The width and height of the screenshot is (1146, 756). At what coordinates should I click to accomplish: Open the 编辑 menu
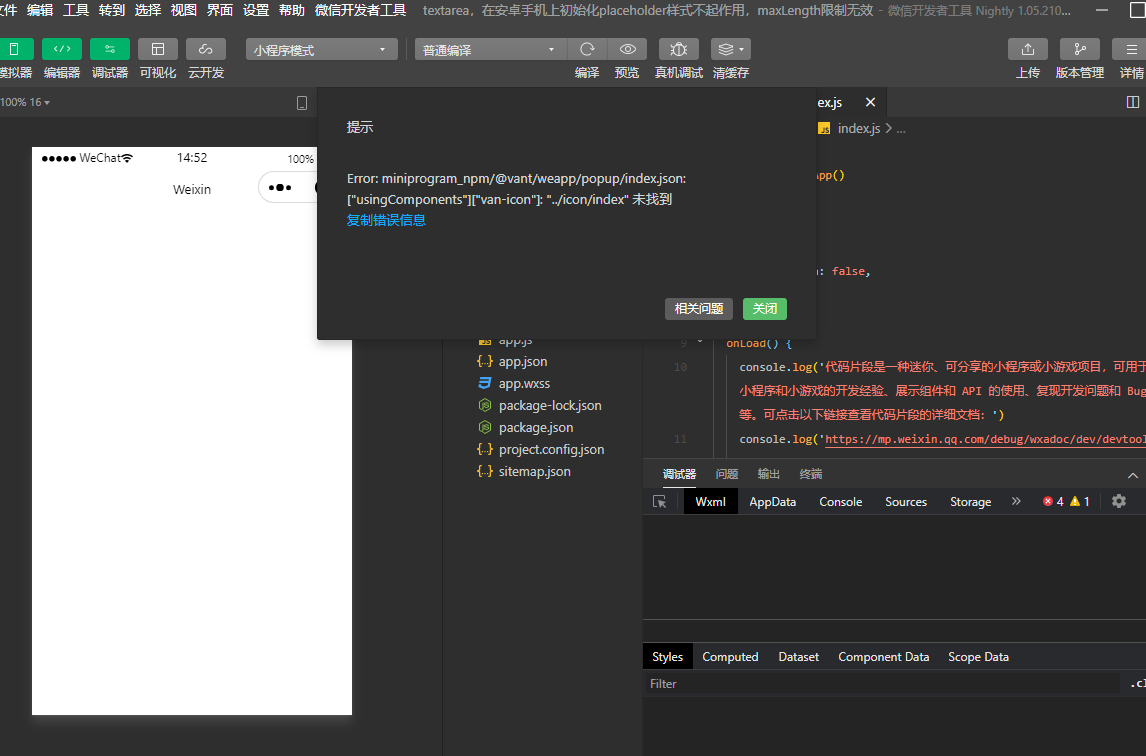pyautogui.click(x=39, y=10)
